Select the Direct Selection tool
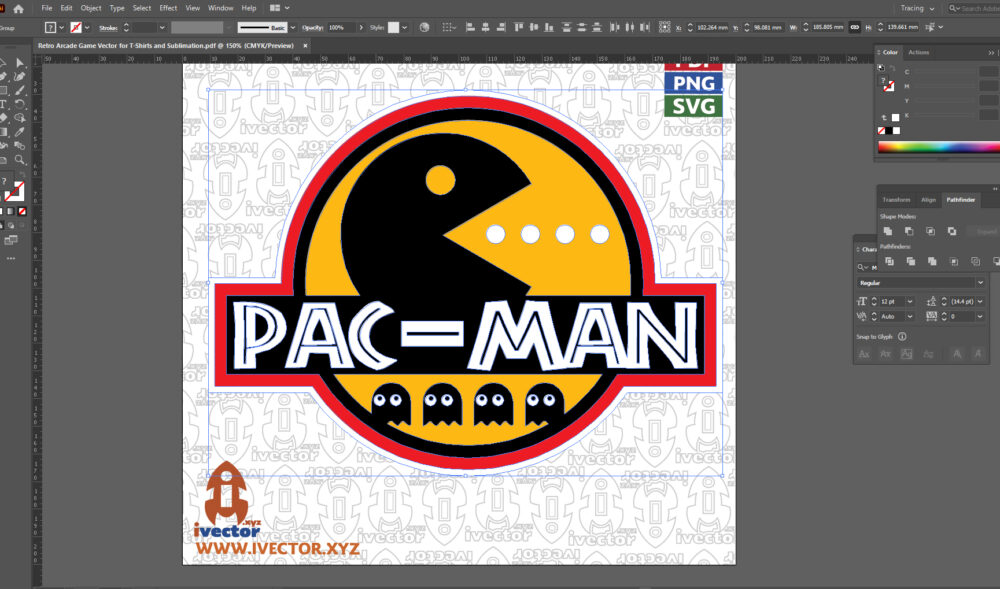Image resolution: width=1000 pixels, height=589 pixels. (x=20, y=62)
